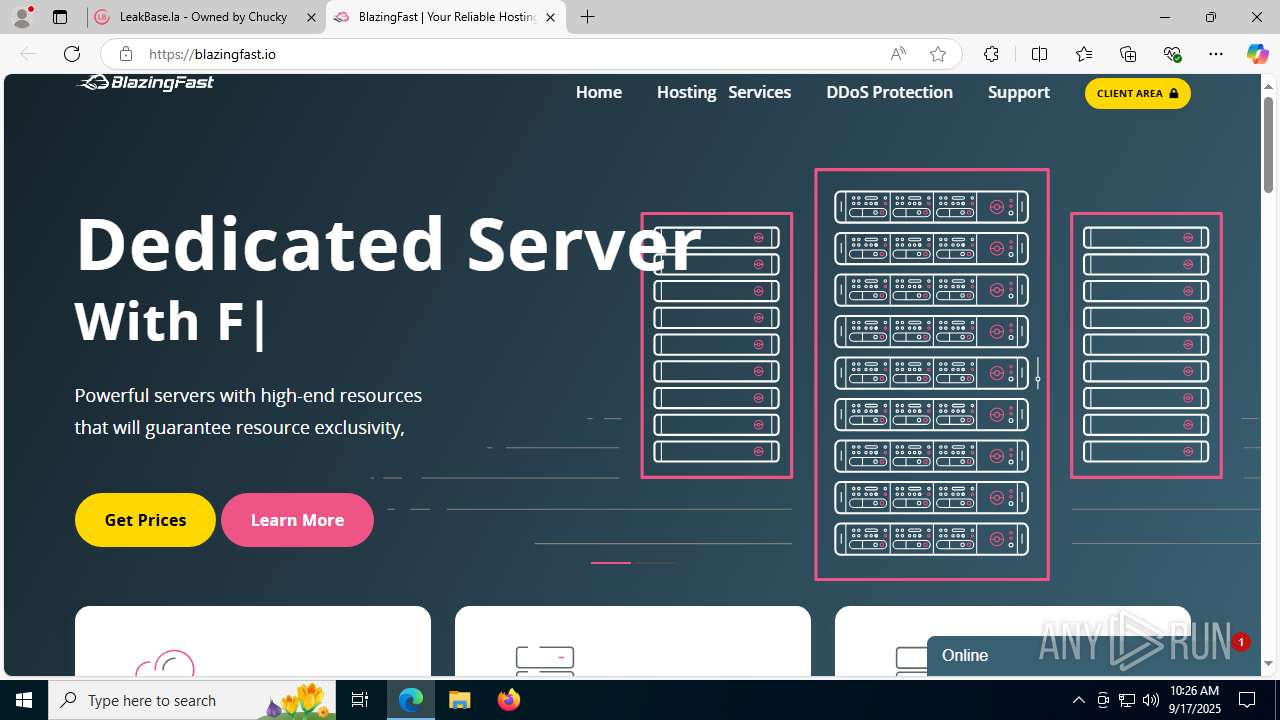Open the Support menu item
Screen dimensions: 1280x720
1018,92
